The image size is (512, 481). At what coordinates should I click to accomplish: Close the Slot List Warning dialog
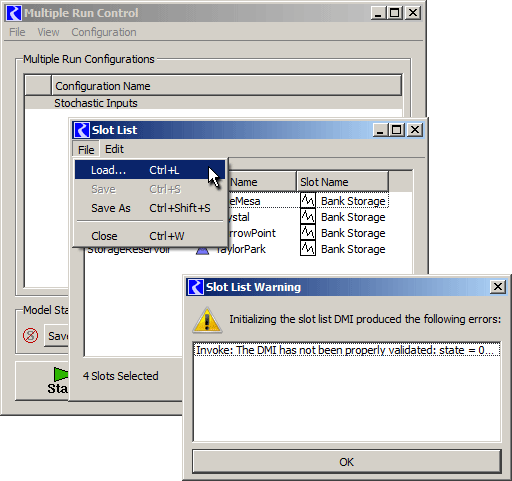tap(498, 287)
